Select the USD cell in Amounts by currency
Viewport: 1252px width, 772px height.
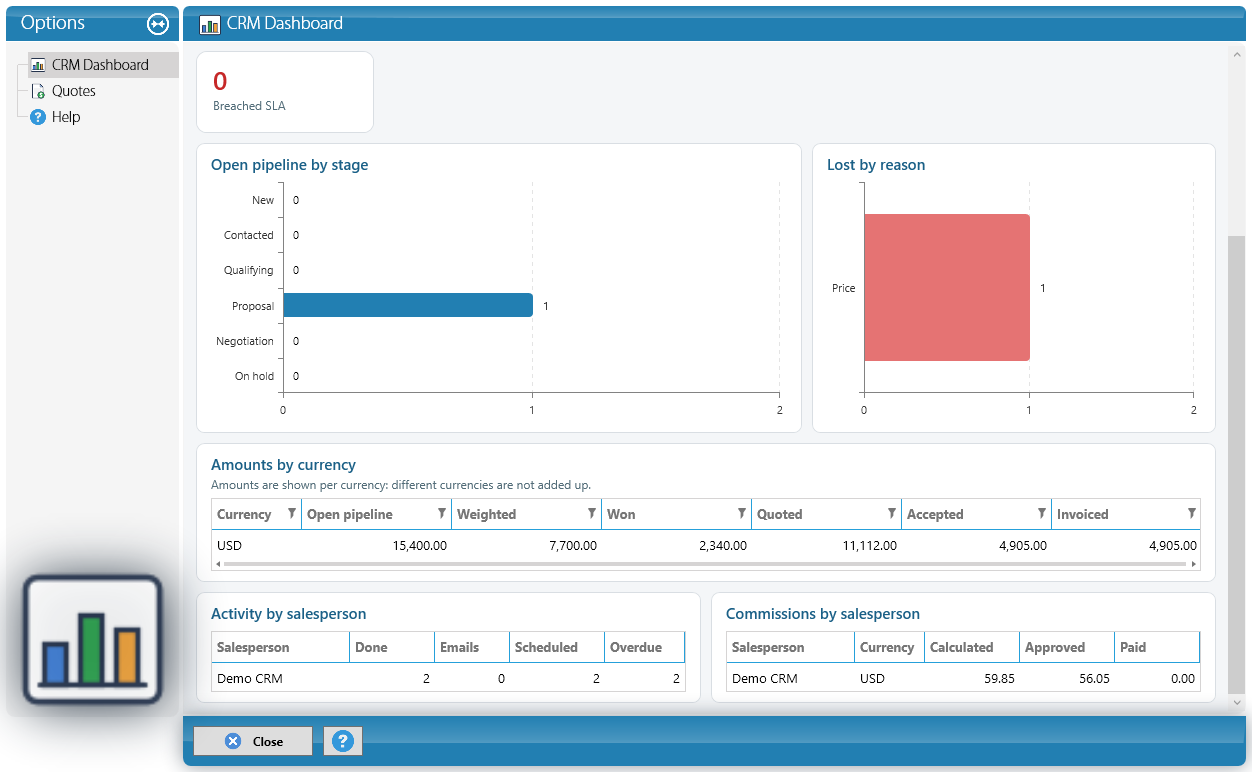pos(257,546)
